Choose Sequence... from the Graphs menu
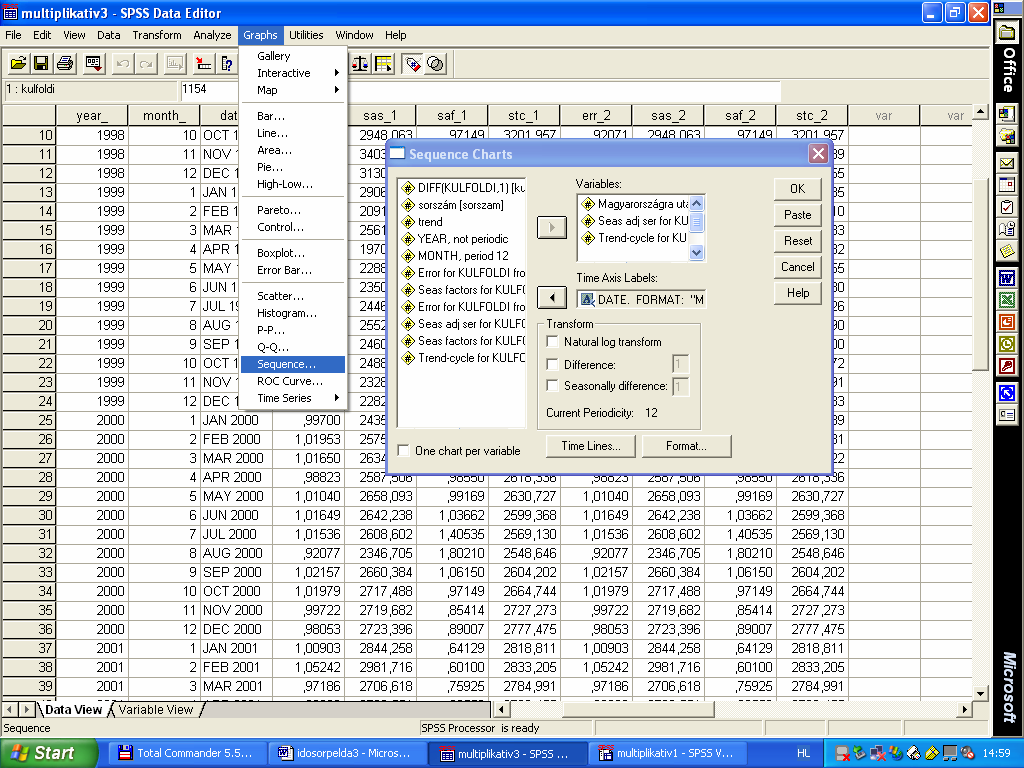This screenshot has height=768, width=1024. tap(293, 364)
